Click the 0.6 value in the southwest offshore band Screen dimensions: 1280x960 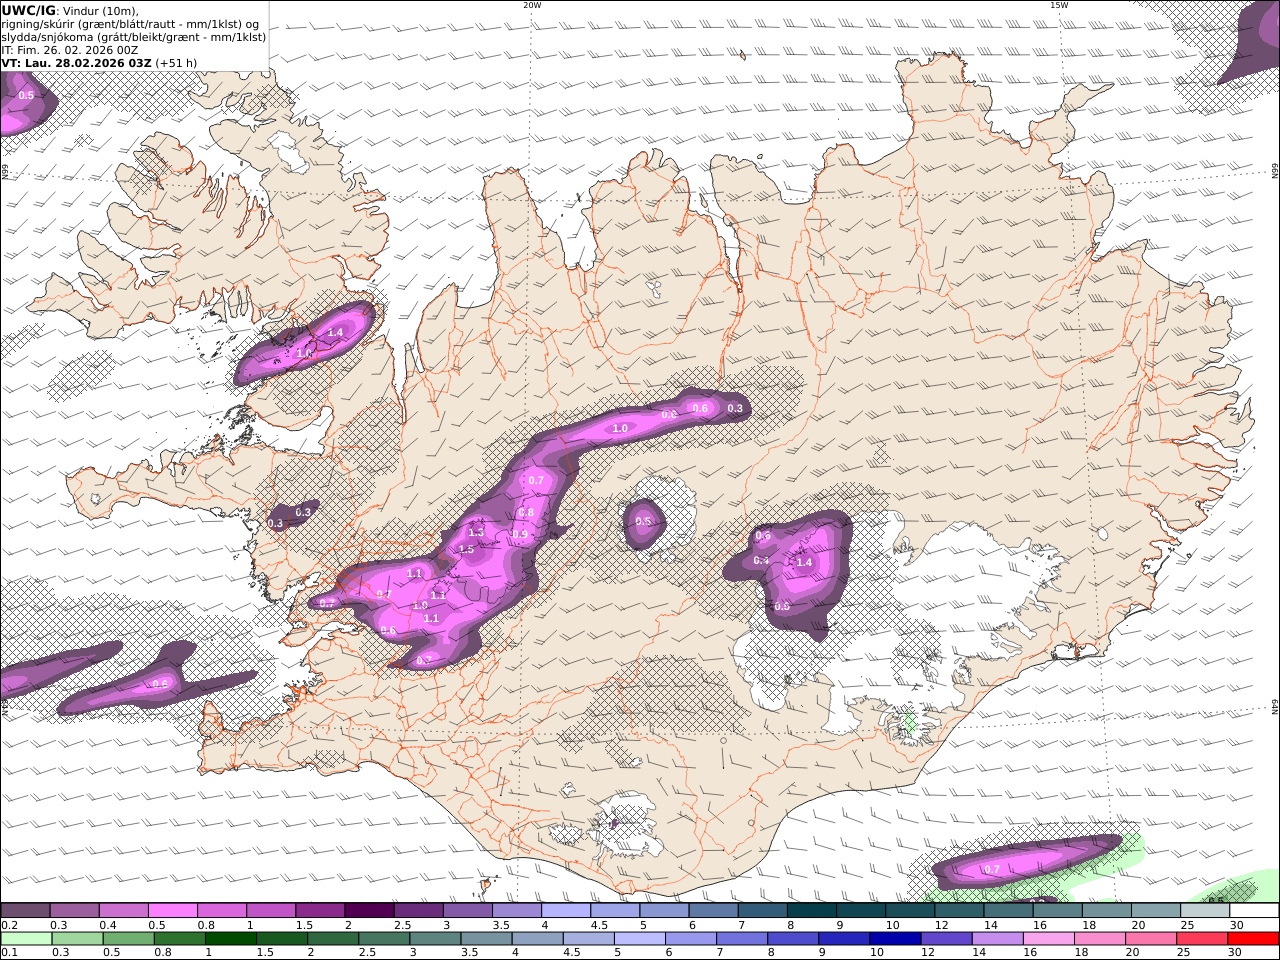pyautogui.click(x=160, y=685)
